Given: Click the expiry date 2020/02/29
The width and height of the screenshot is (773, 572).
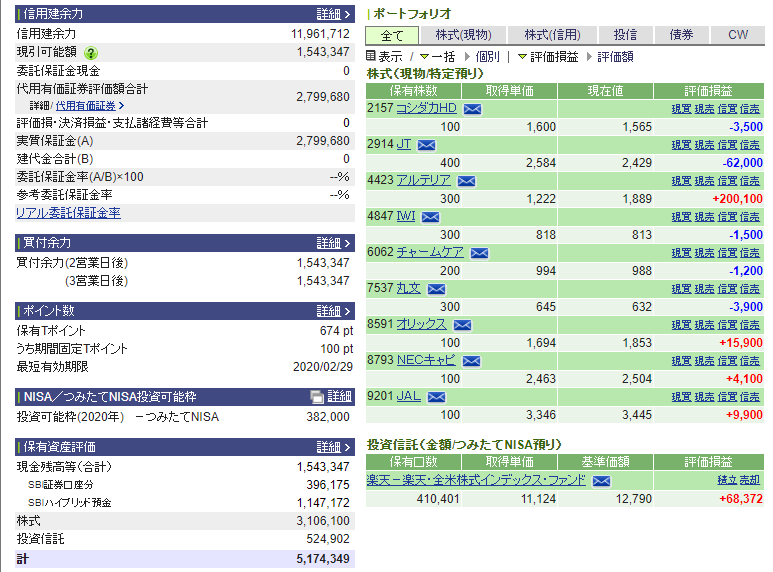Looking at the screenshot, I should (323, 367).
